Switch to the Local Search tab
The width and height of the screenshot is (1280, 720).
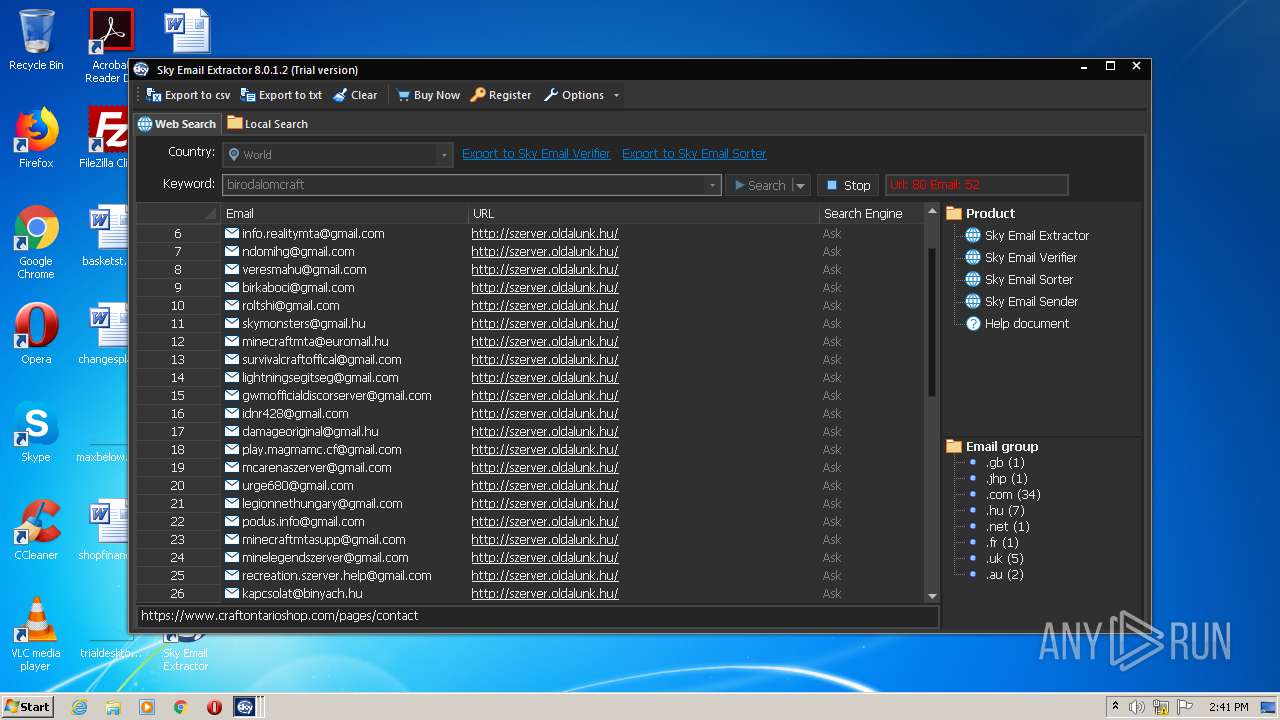click(267, 124)
